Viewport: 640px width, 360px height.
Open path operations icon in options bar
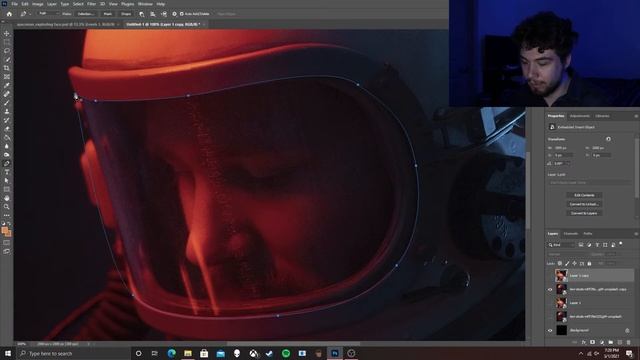142,14
